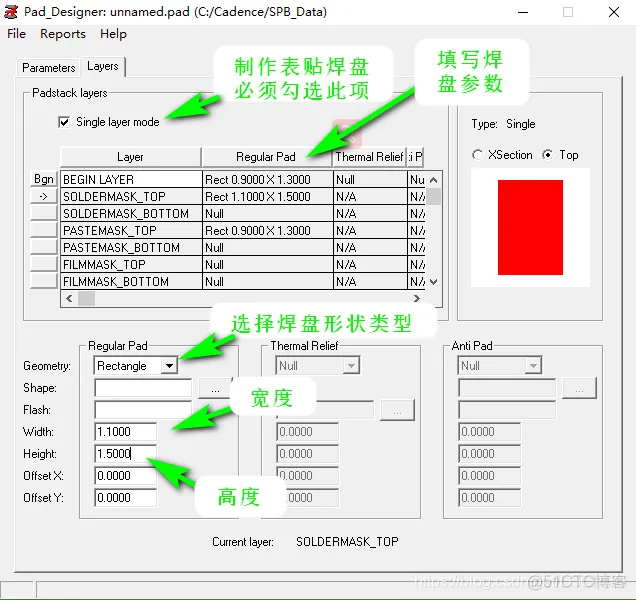The image size is (636, 600).
Task: Click the Regular Pad Offset X field
Action: tap(126, 475)
